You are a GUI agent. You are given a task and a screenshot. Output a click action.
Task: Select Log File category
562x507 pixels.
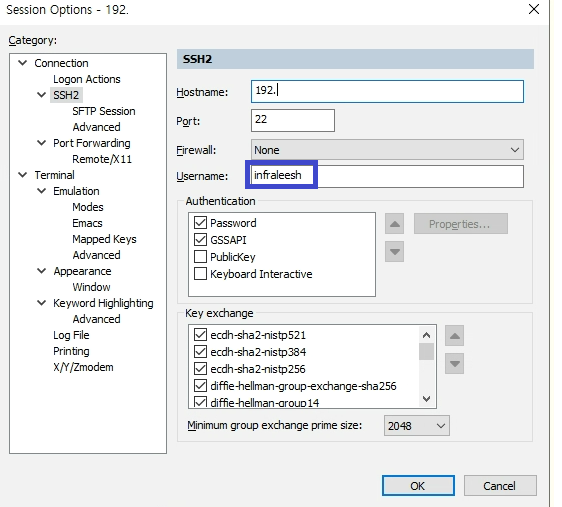(71, 335)
